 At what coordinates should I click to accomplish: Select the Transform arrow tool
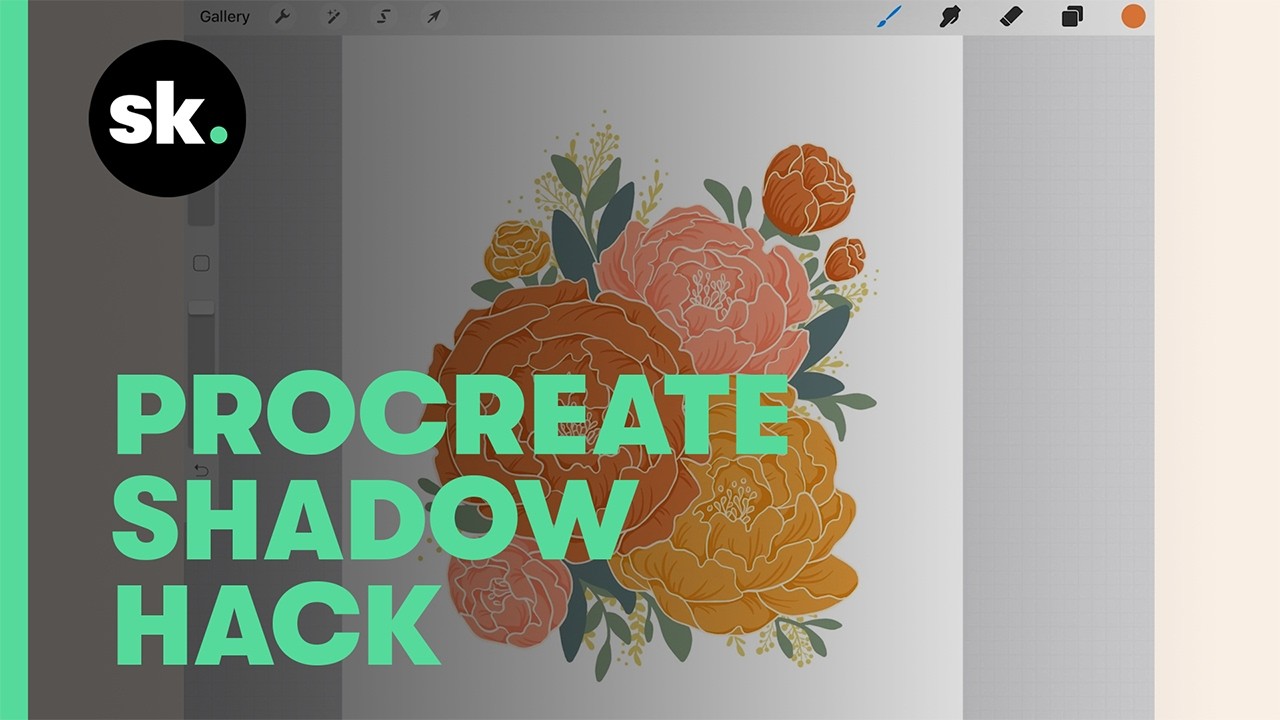433,17
